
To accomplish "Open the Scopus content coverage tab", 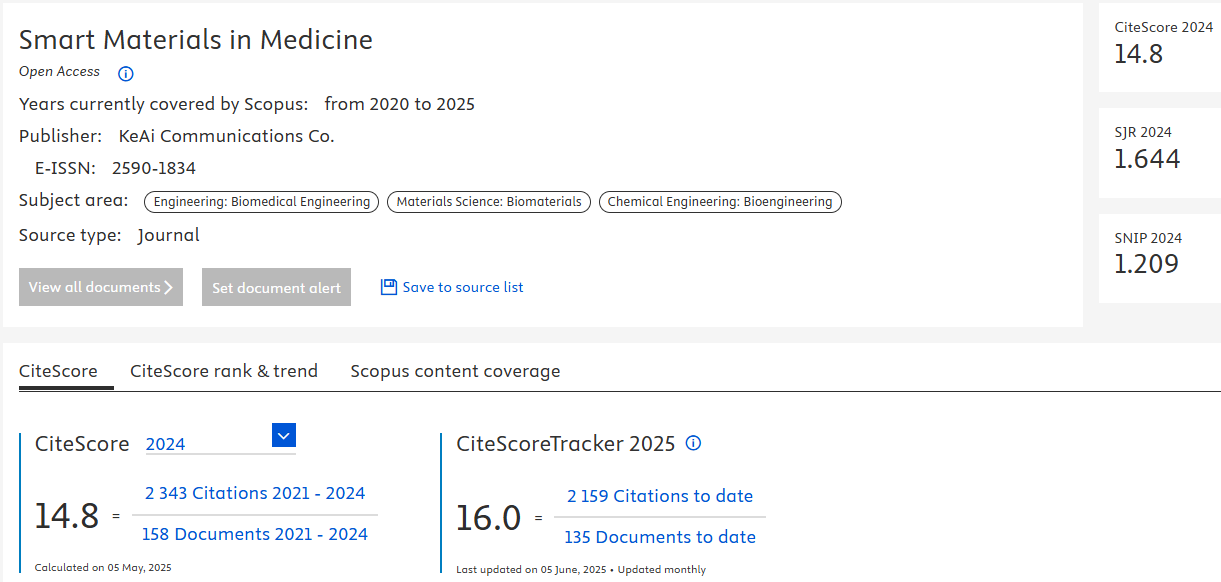I will (455, 371).
